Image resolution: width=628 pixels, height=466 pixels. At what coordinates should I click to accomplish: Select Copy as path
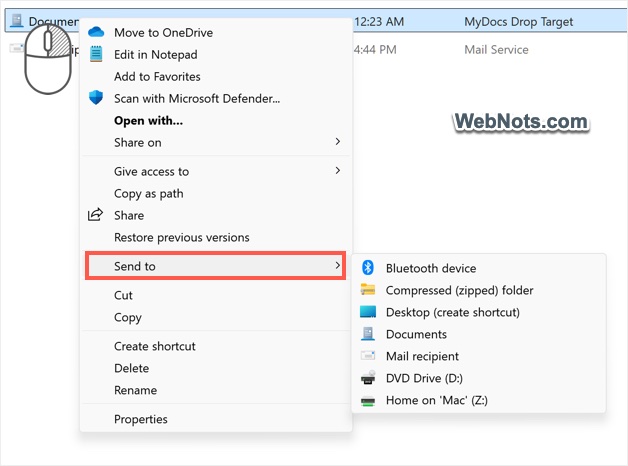click(x=216, y=193)
